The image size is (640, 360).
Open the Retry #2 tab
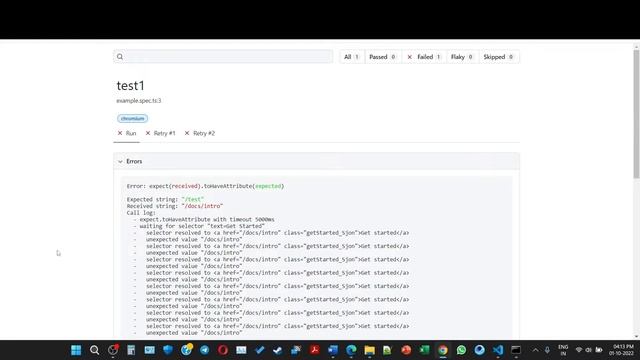click(x=200, y=133)
